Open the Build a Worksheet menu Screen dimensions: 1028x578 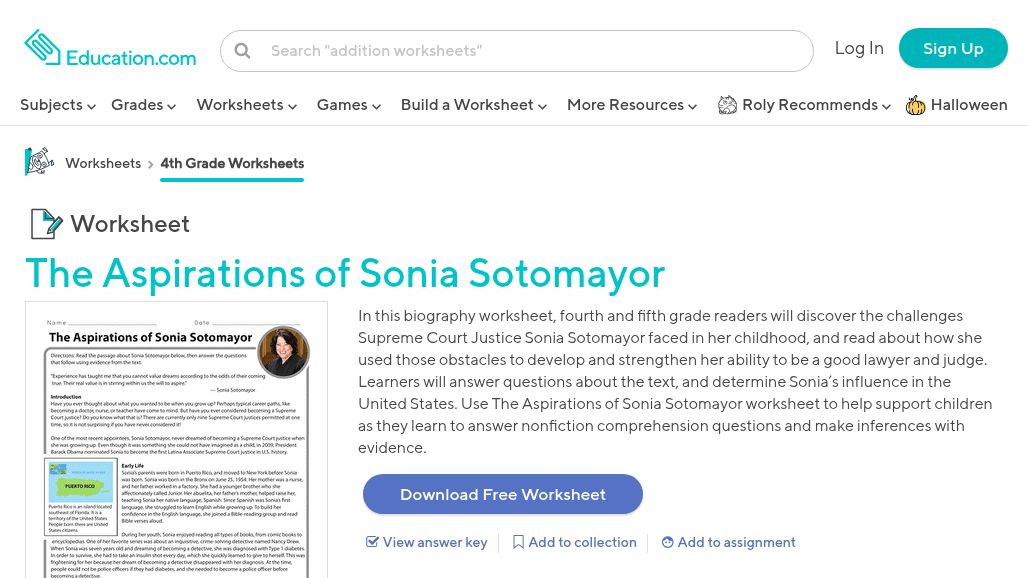(x=473, y=105)
